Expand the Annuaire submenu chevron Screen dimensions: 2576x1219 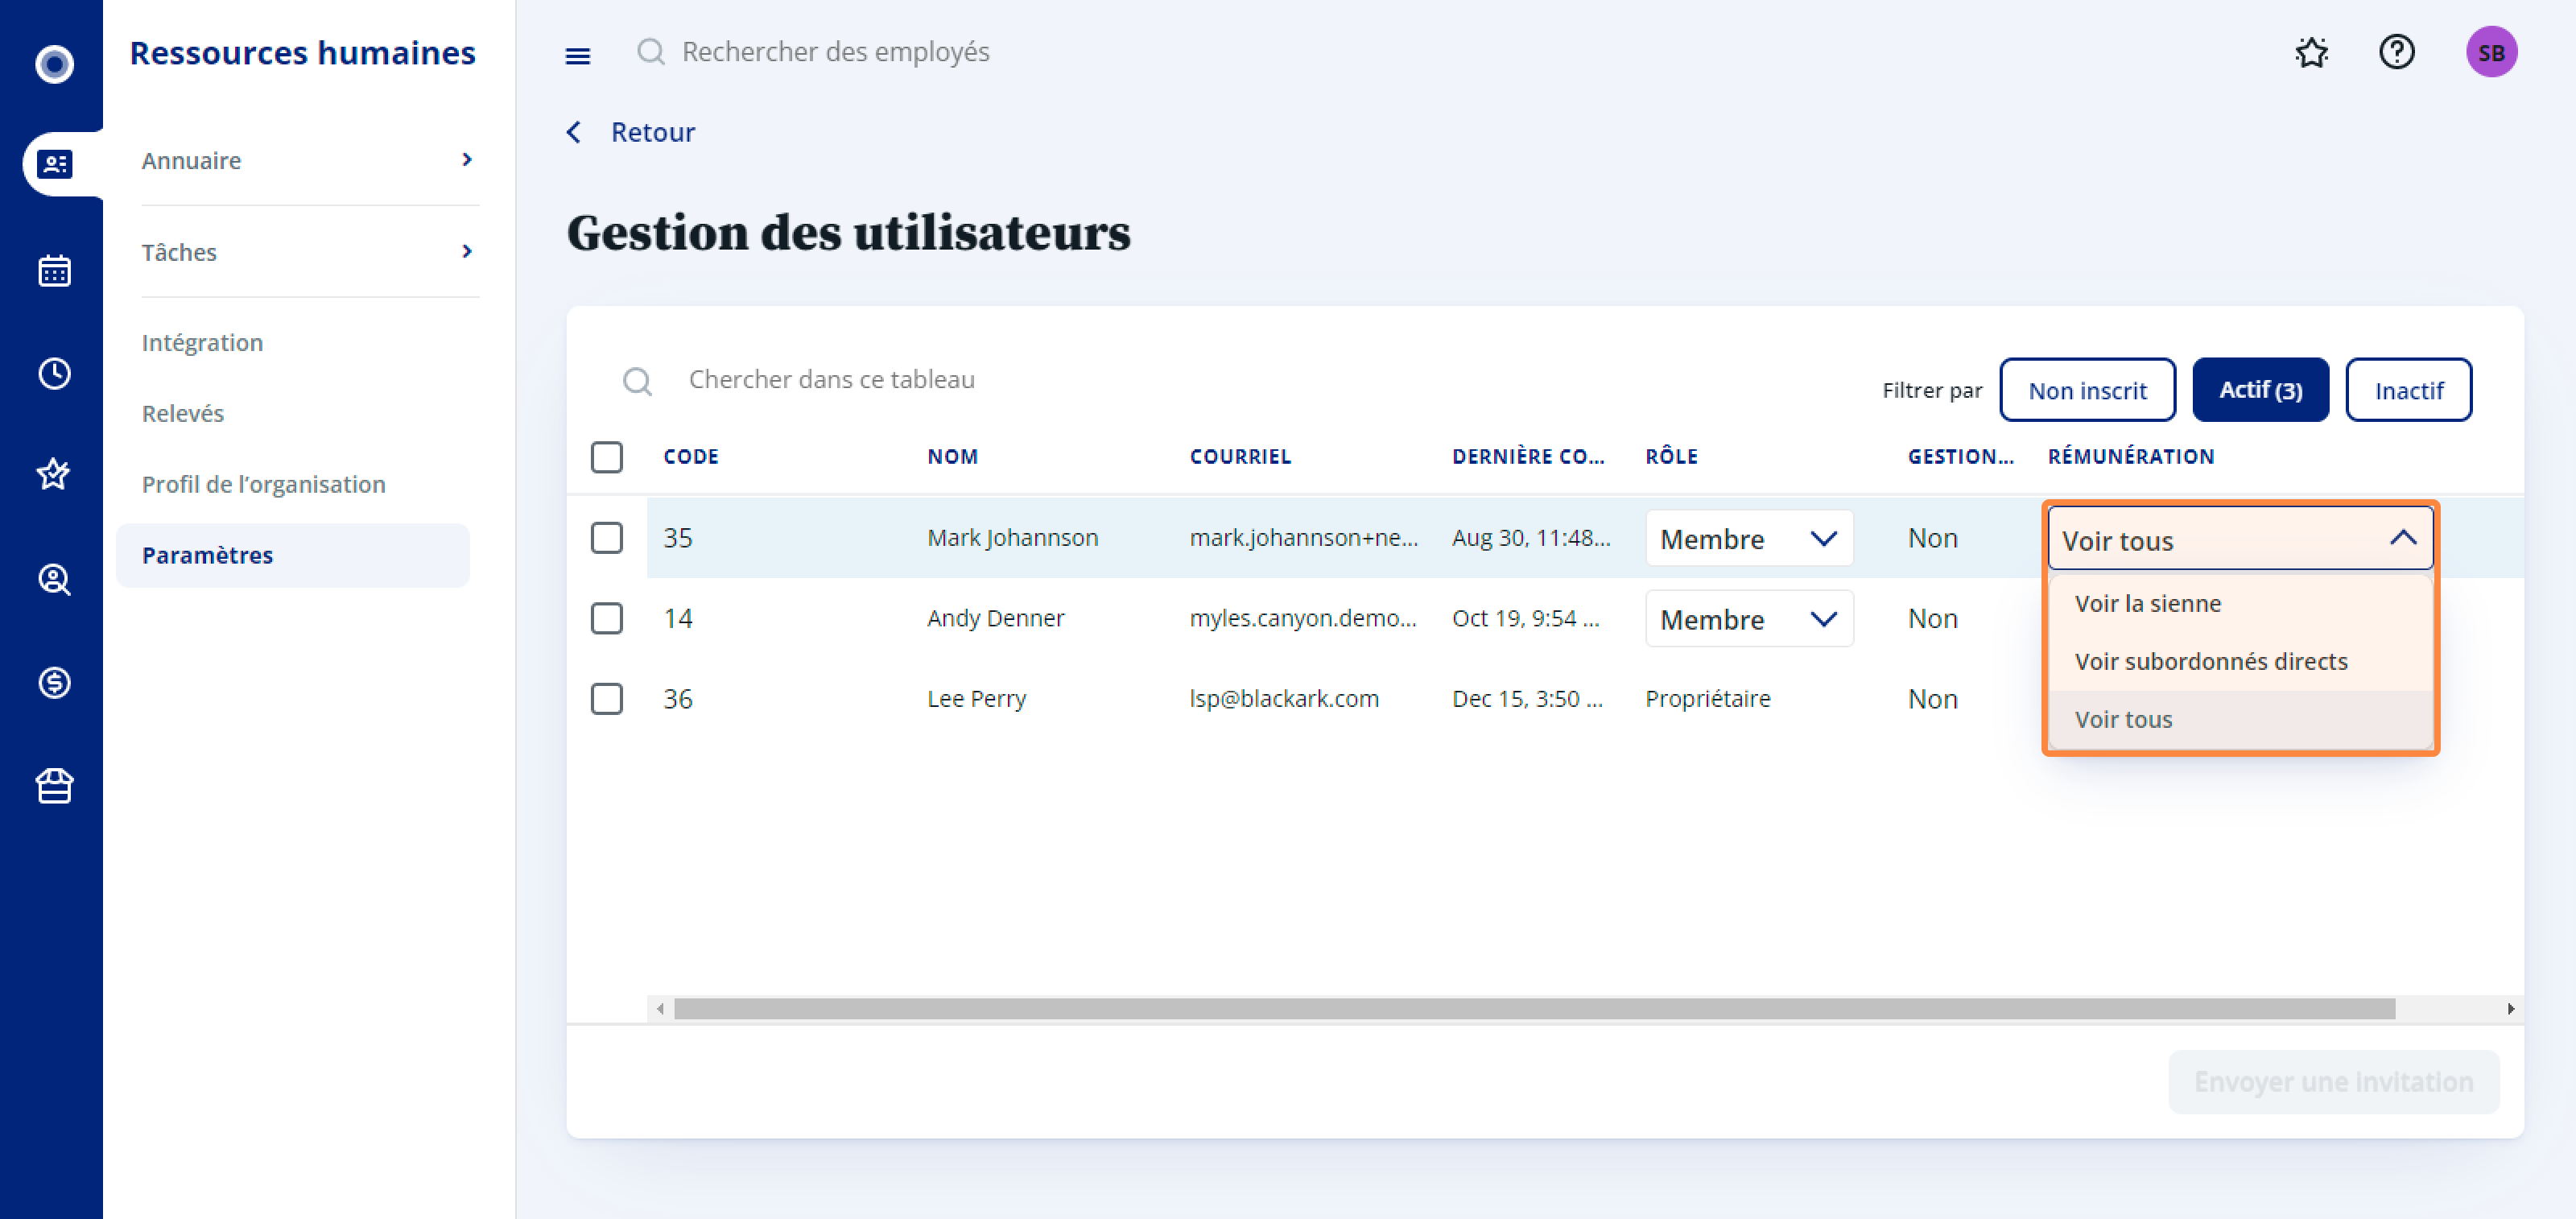click(x=466, y=160)
